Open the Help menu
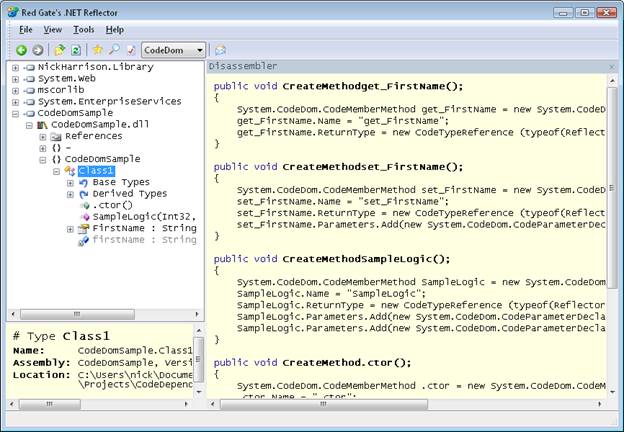The width and height of the screenshot is (624, 432). [x=115, y=30]
